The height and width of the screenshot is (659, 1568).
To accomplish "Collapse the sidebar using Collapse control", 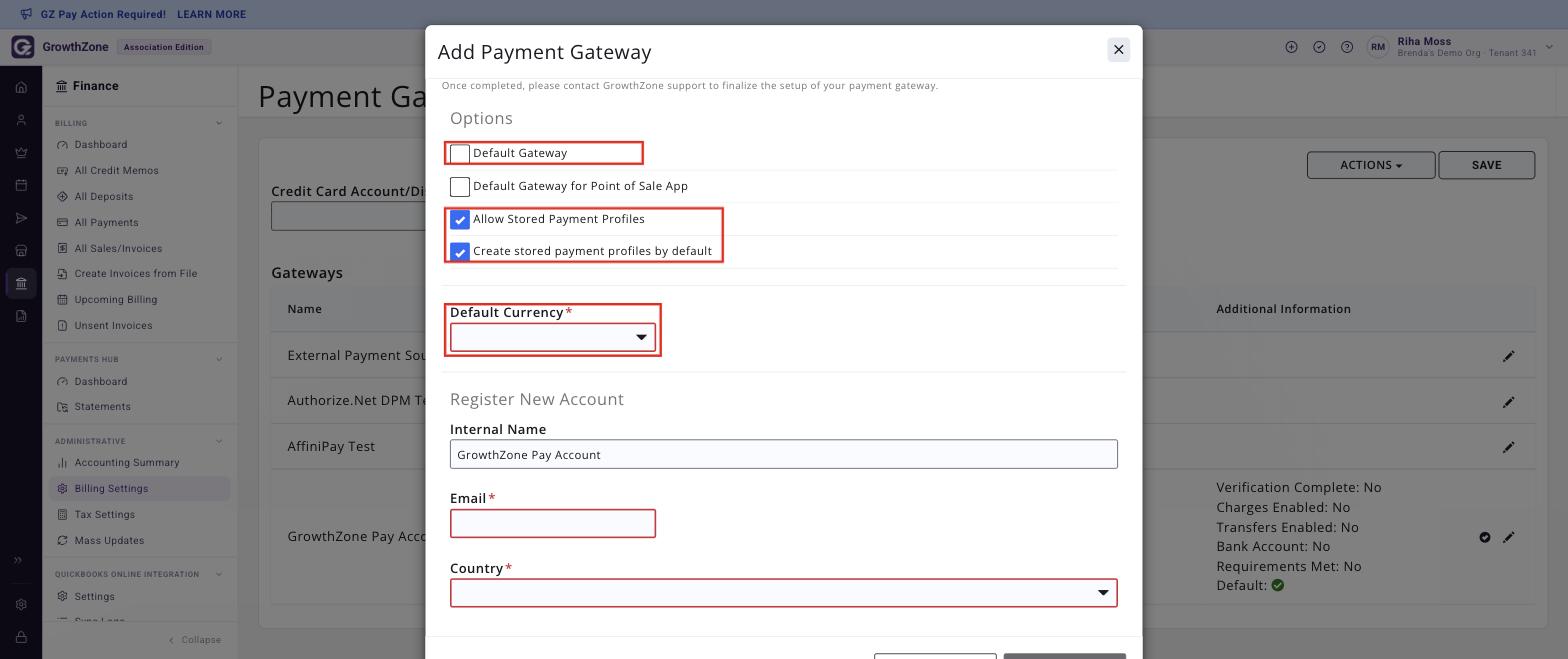I will coord(194,640).
